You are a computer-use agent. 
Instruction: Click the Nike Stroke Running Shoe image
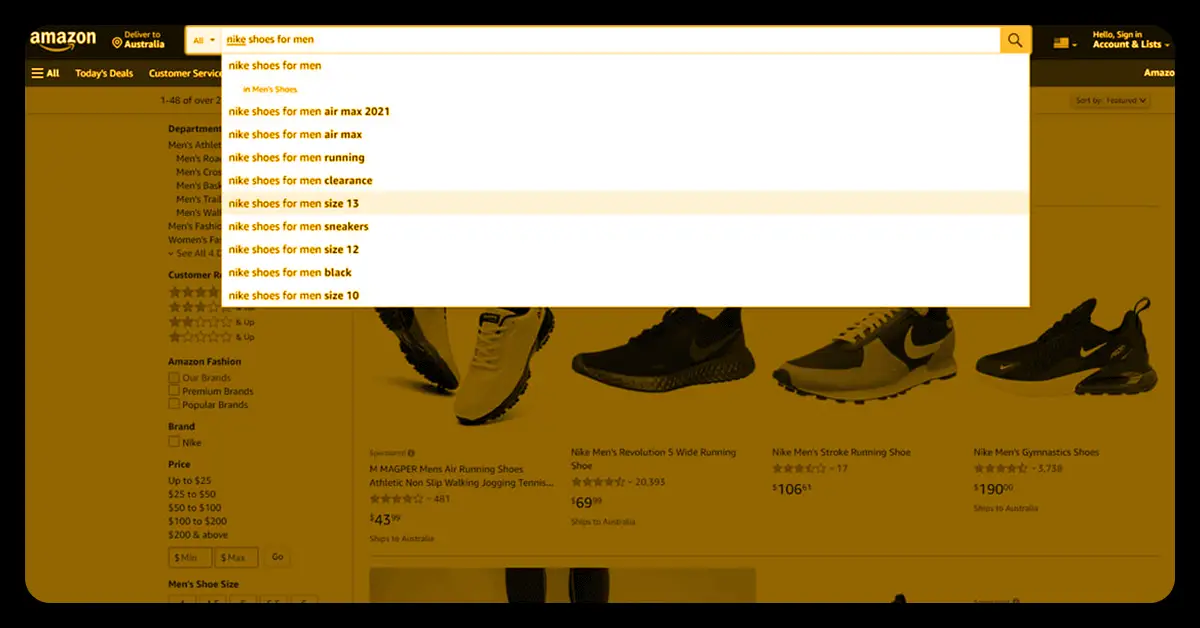click(864, 358)
